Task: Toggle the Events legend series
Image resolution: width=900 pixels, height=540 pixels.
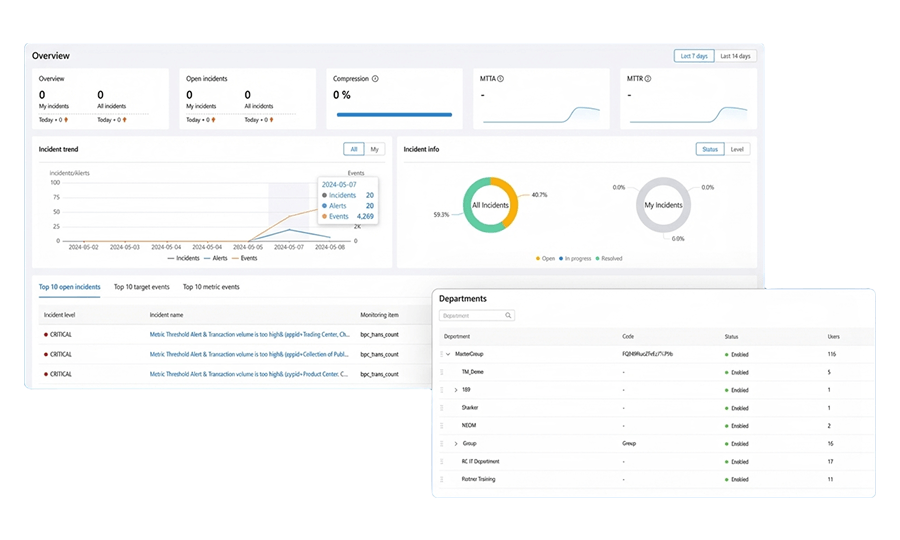Action: pyautogui.click(x=245, y=258)
